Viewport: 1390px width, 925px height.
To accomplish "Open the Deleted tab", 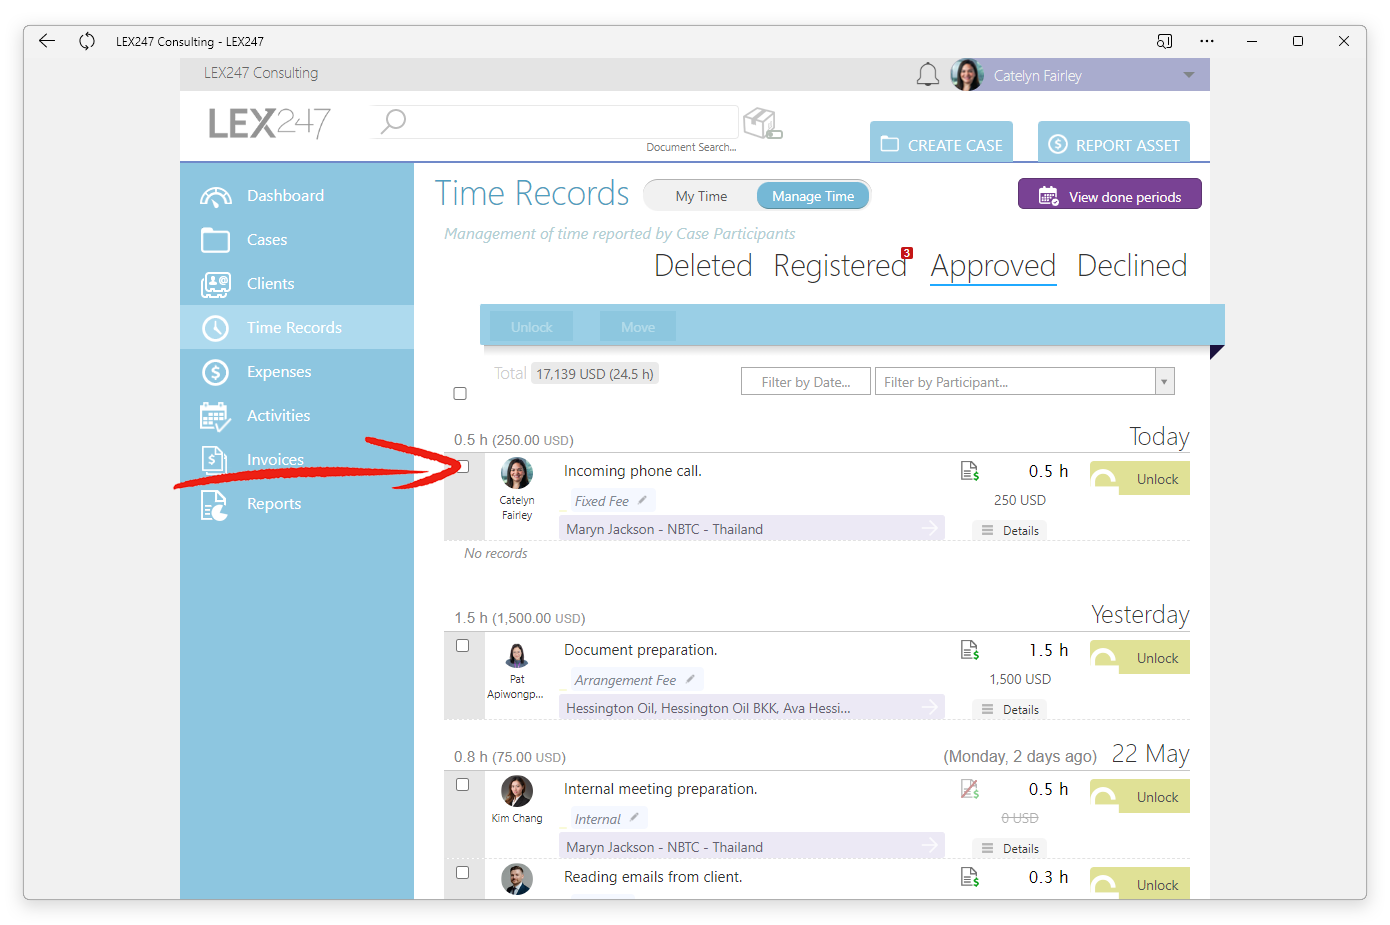I will point(703,266).
